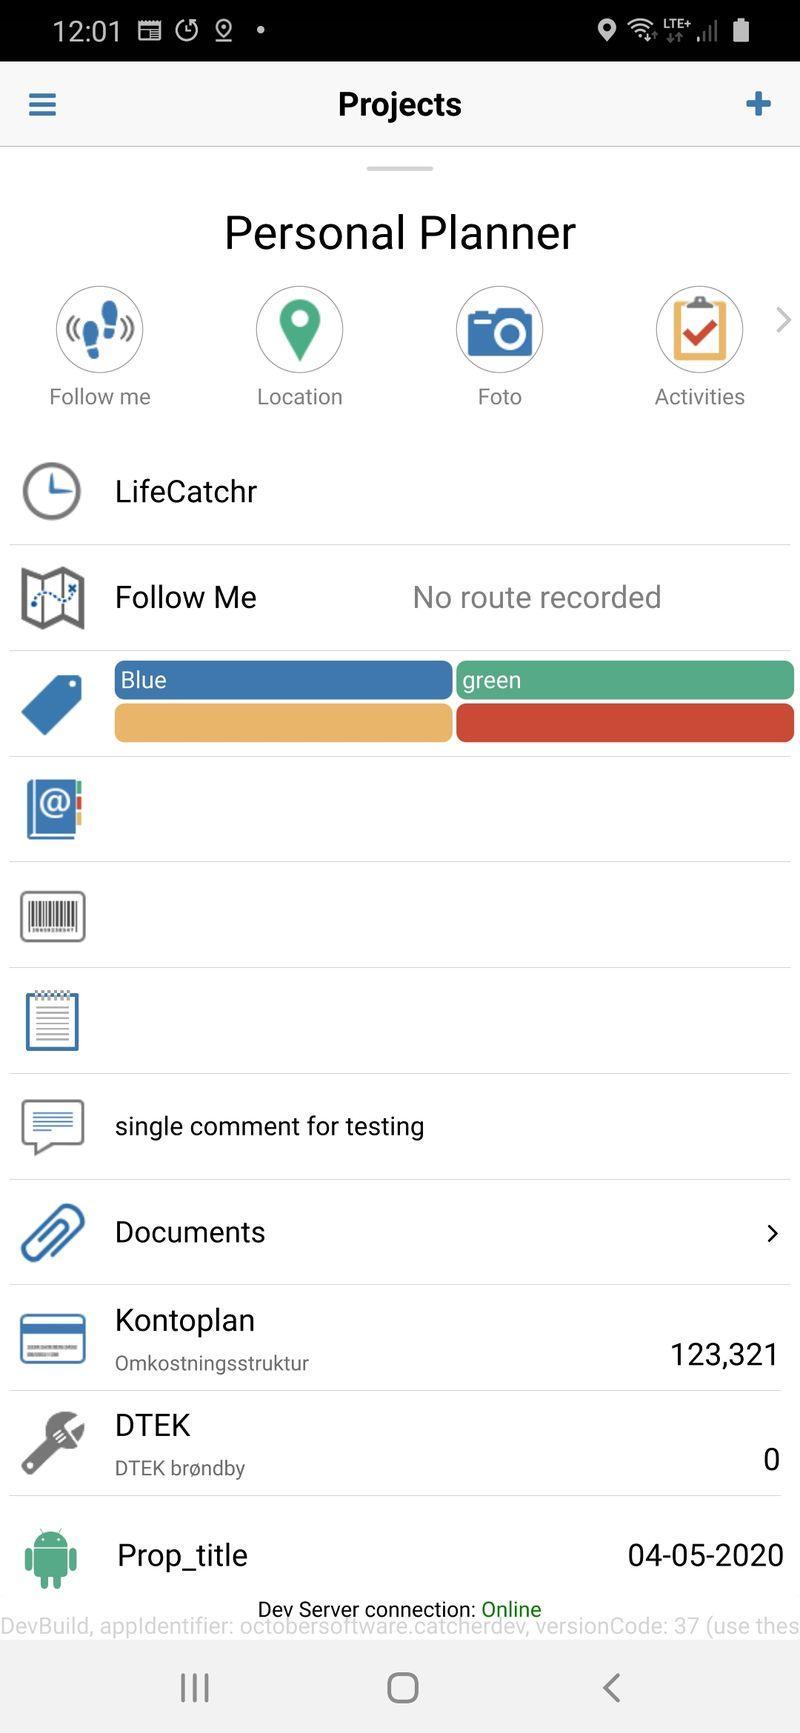The width and height of the screenshot is (800, 1733).
Task: Start the Follow me footsteps action
Action: pyautogui.click(x=100, y=329)
